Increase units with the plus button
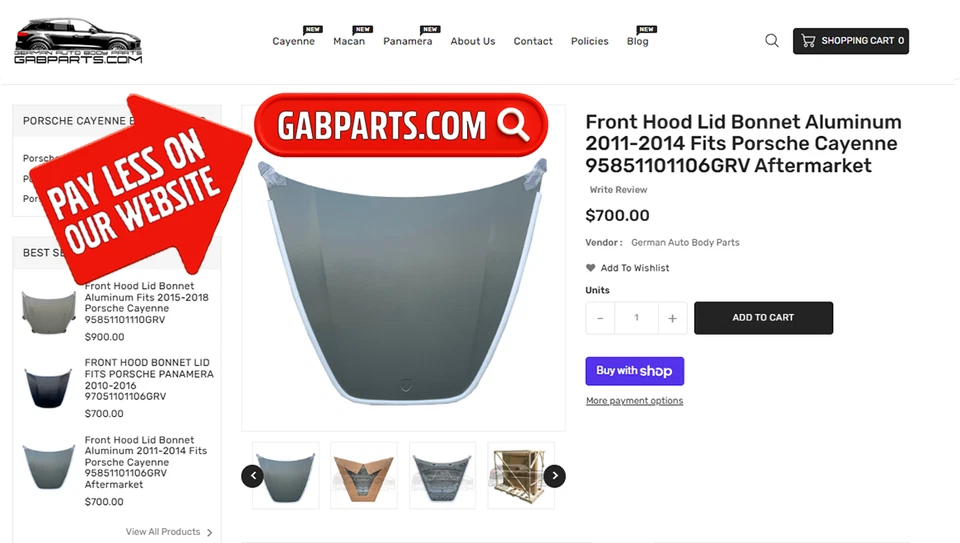 tap(672, 318)
